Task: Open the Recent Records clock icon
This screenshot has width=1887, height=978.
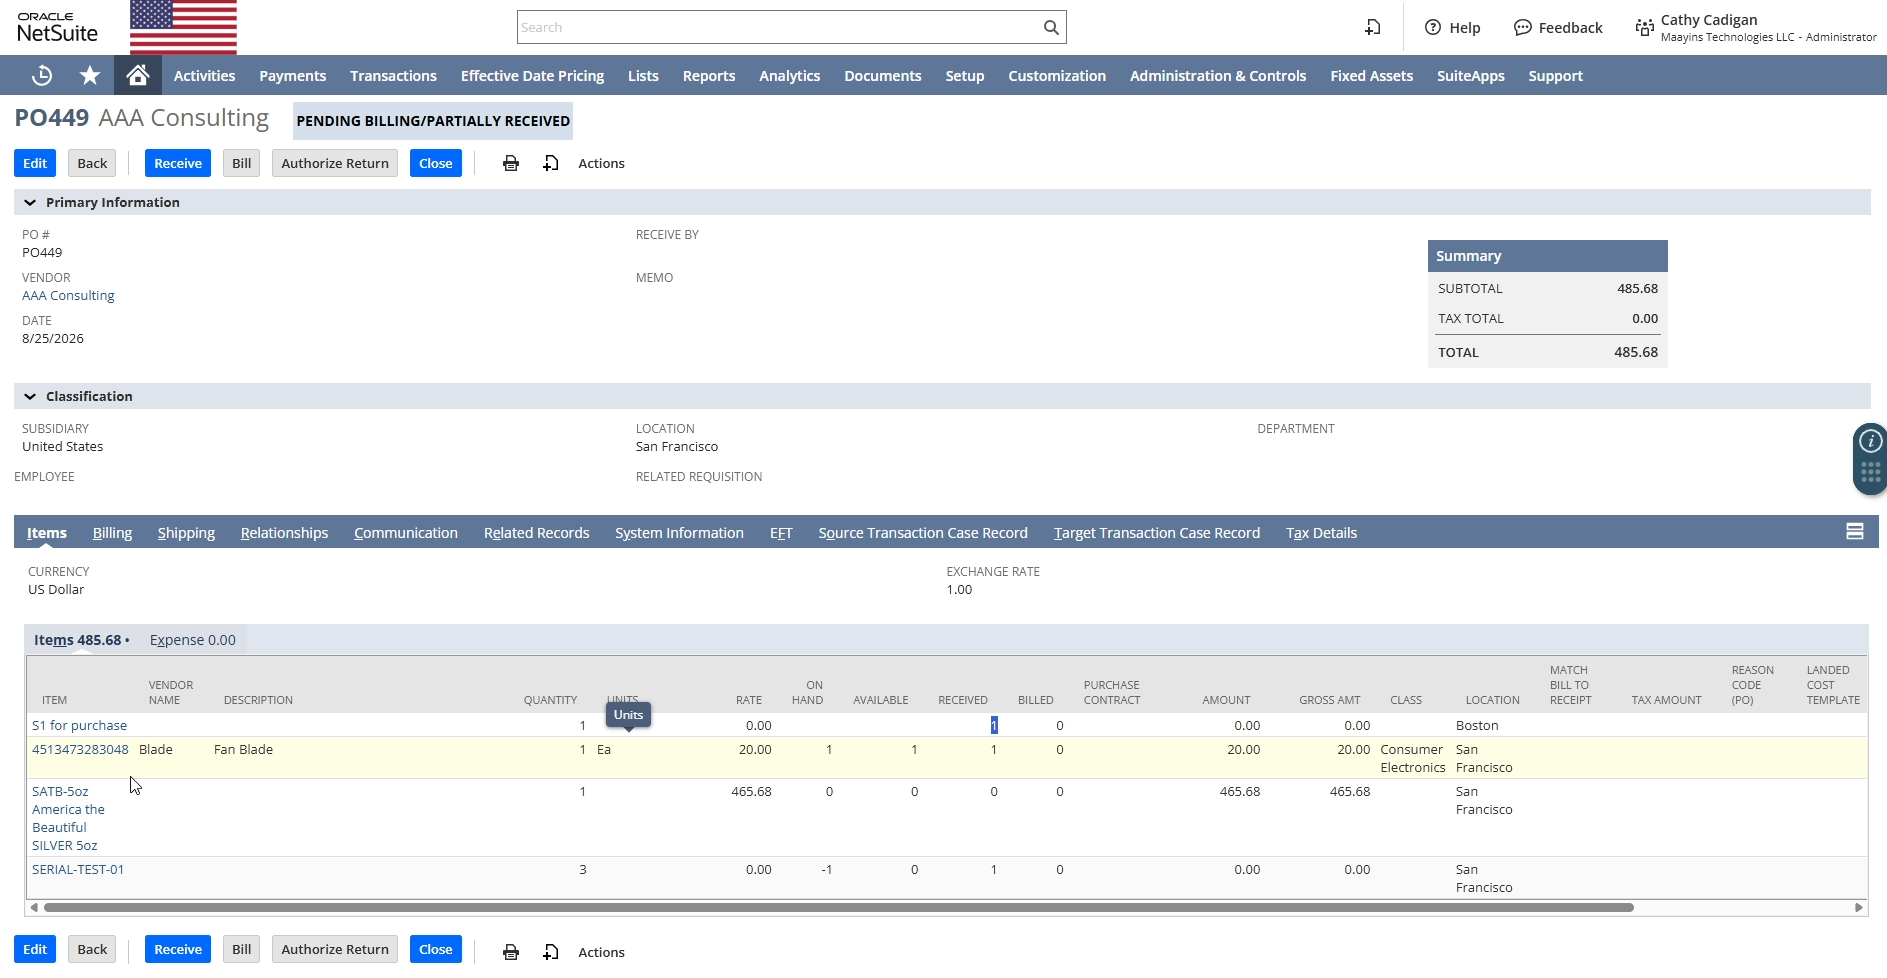Action: point(42,75)
